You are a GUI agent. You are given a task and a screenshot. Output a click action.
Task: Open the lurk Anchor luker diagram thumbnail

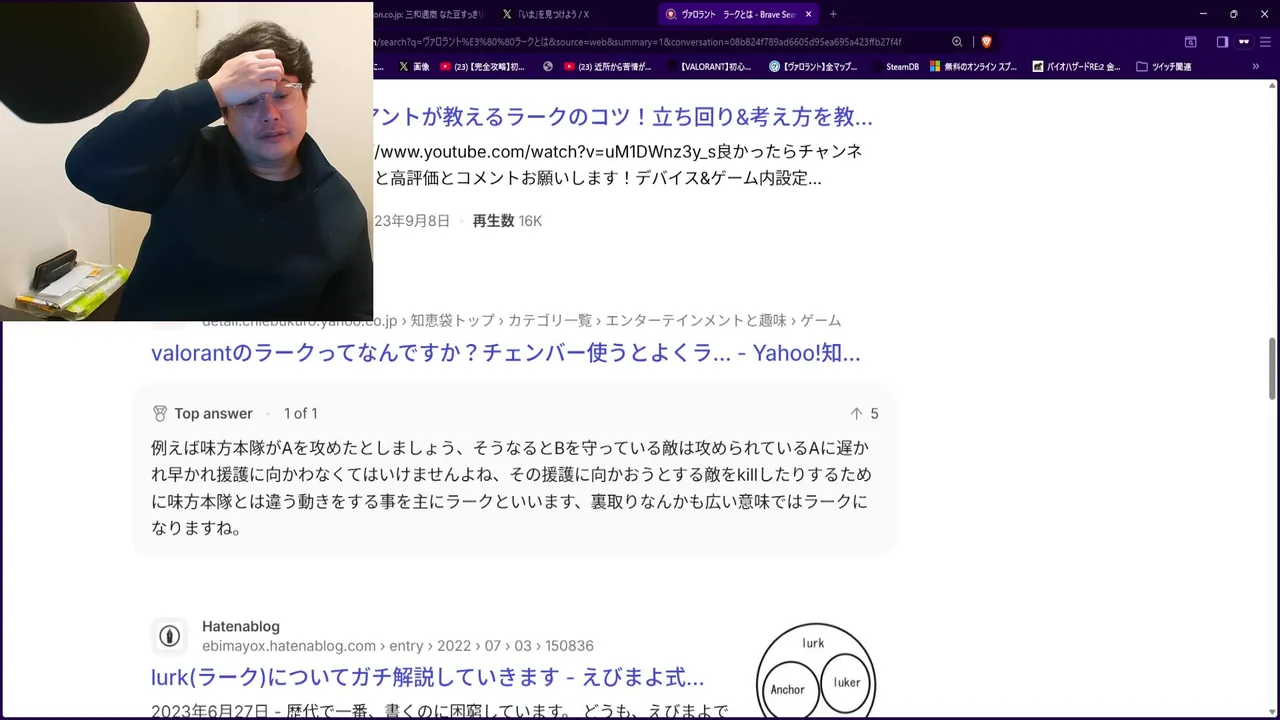tap(816, 670)
